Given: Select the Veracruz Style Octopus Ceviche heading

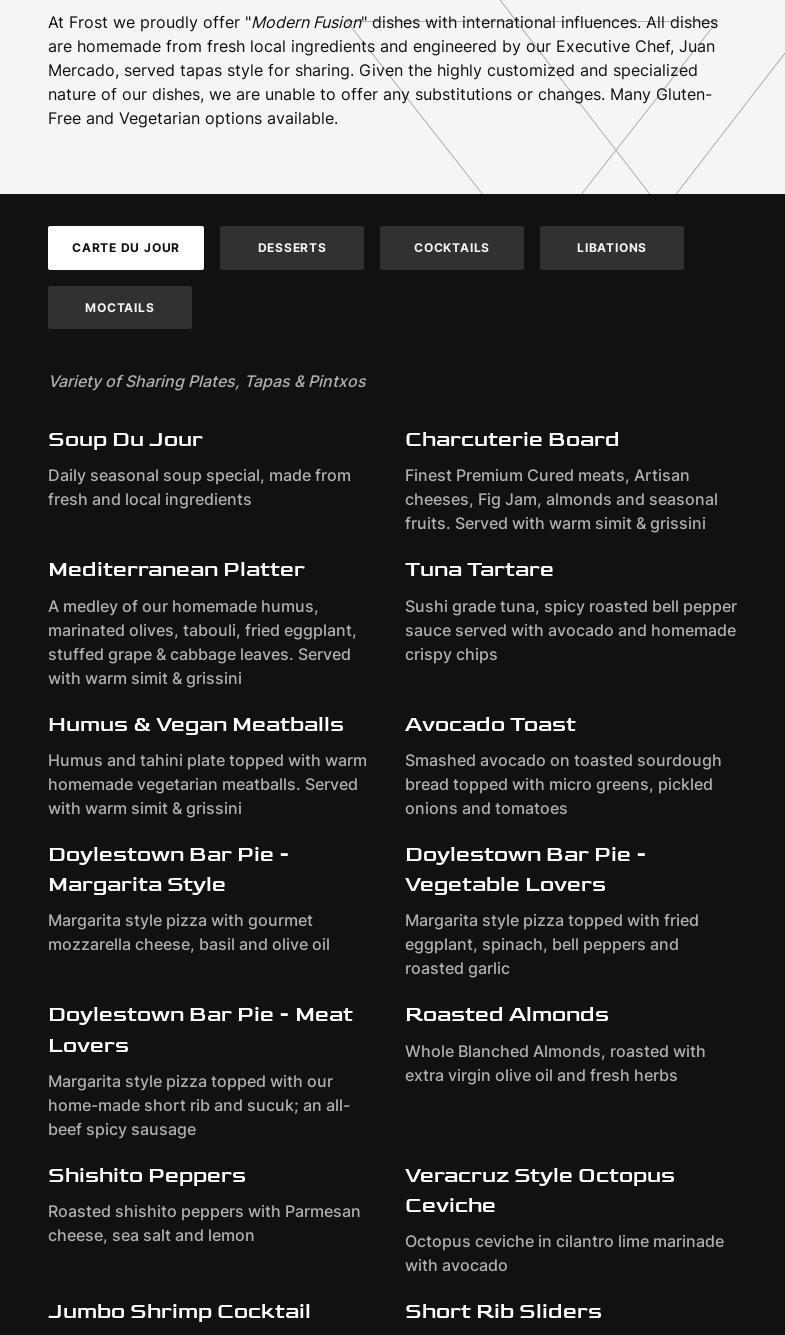Looking at the screenshot, I should (x=540, y=1190).
